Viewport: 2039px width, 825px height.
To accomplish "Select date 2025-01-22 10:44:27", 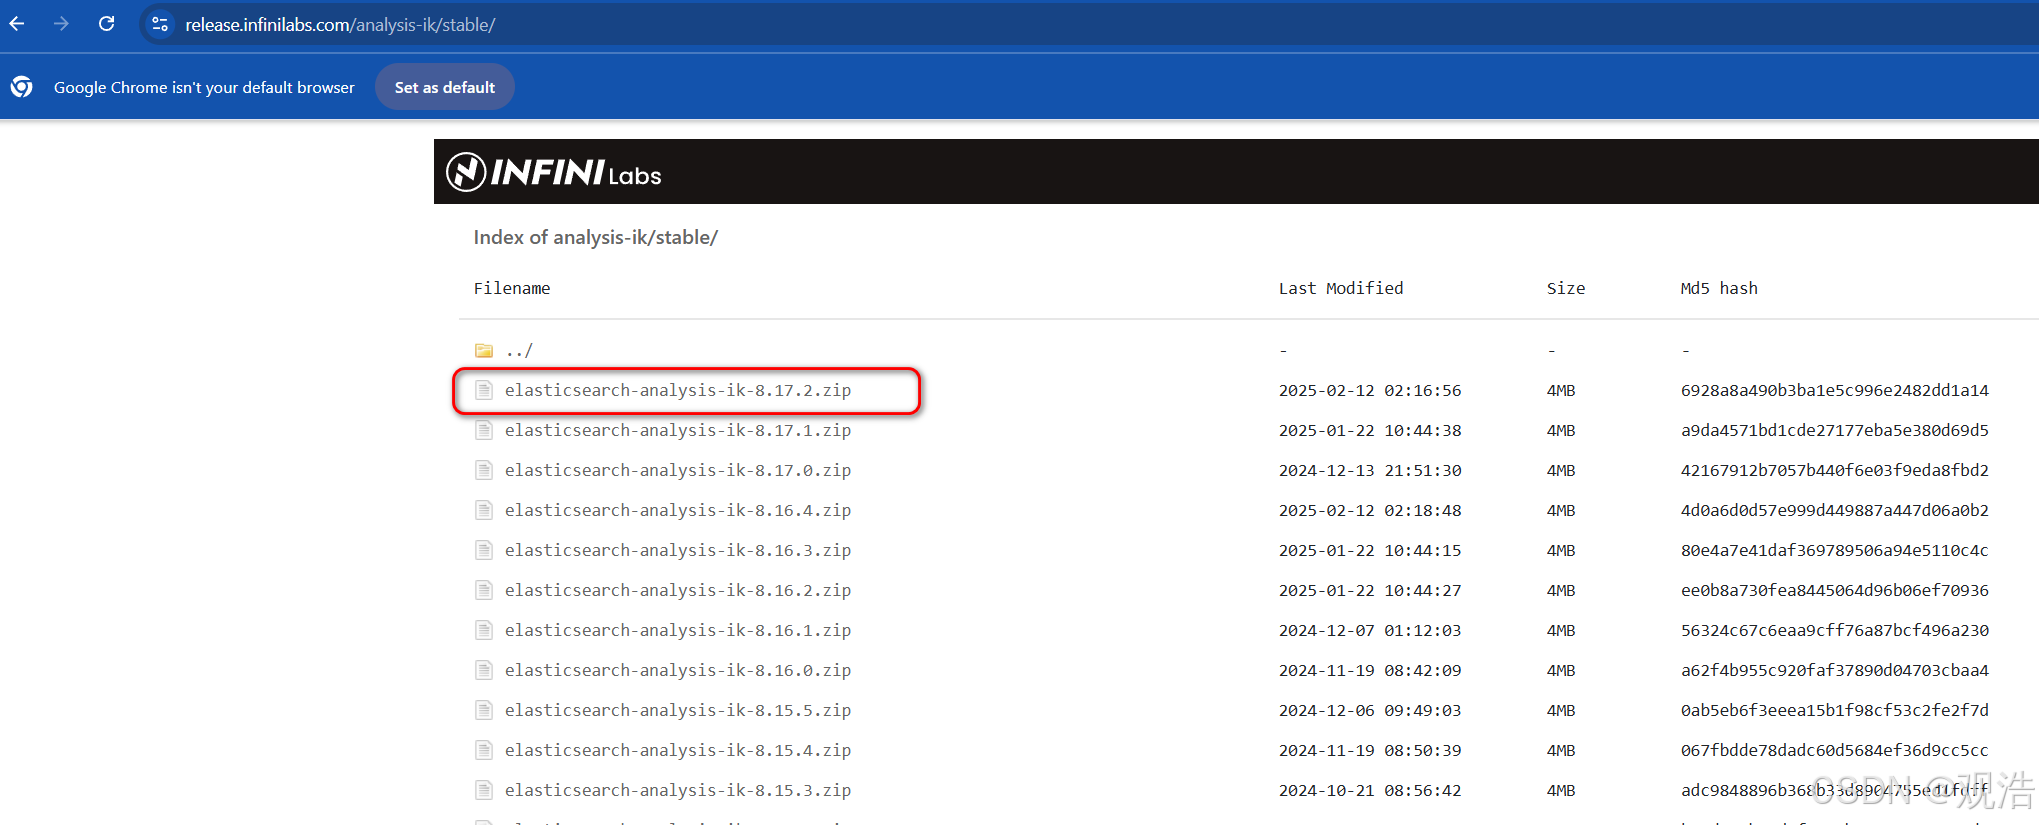I will [x=1370, y=590].
